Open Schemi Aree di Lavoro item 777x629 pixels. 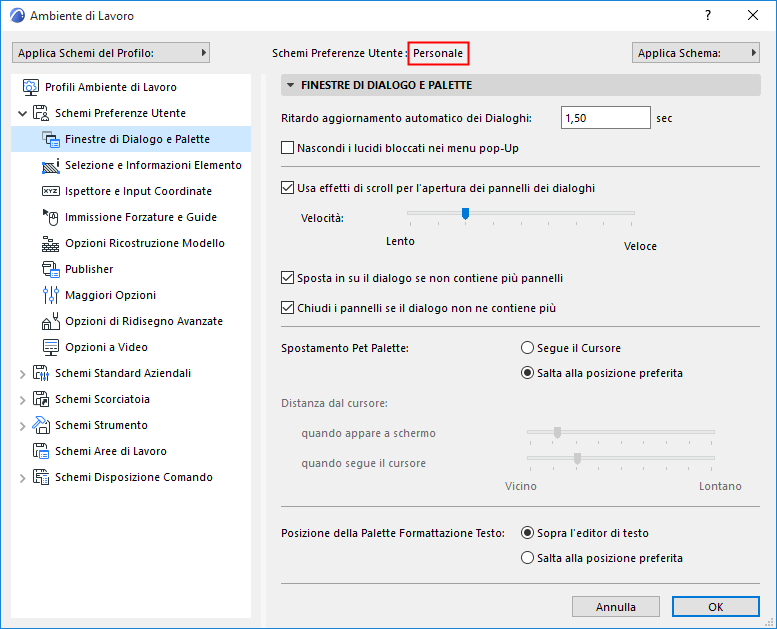(x=110, y=451)
